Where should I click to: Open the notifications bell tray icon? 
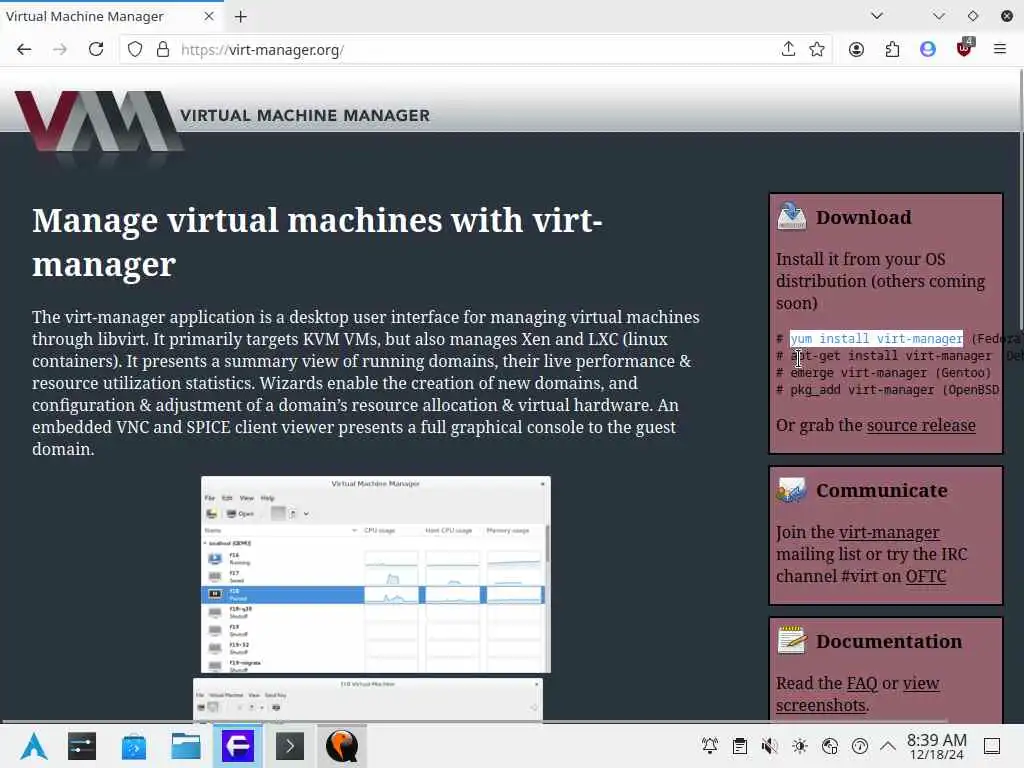pyautogui.click(x=710, y=746)
